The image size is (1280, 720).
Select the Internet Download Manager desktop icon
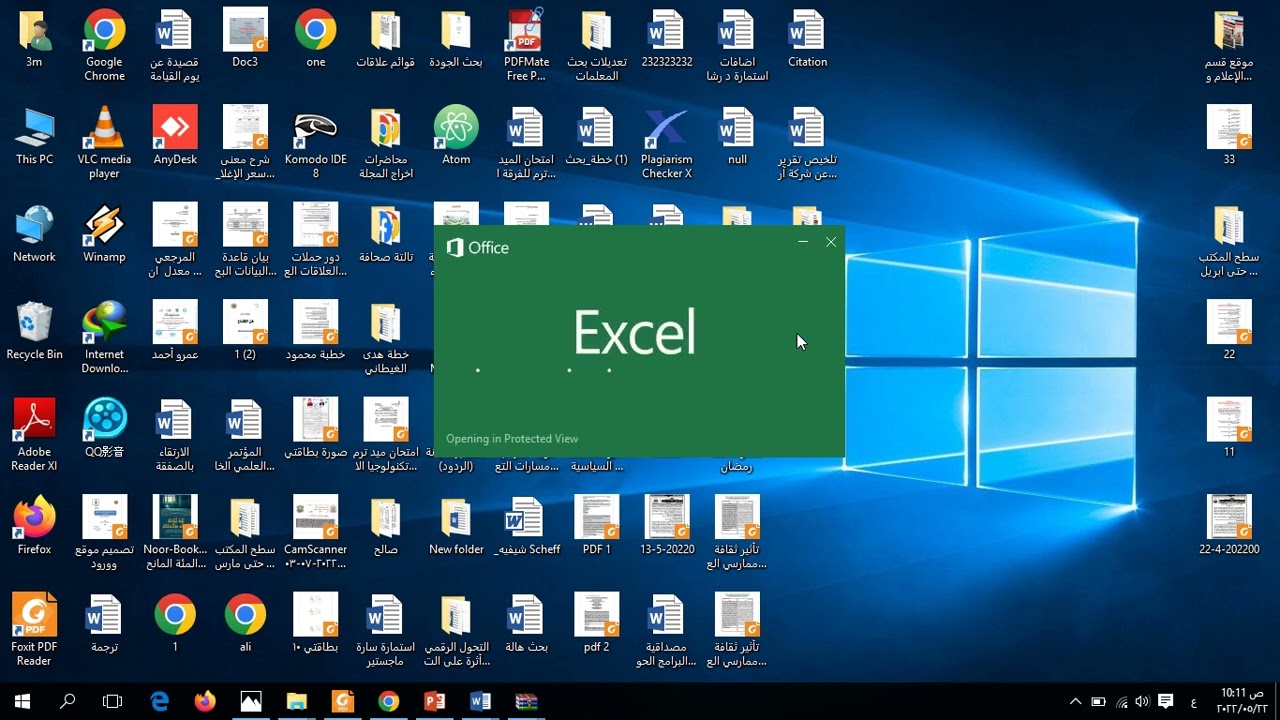coord(104,337)
